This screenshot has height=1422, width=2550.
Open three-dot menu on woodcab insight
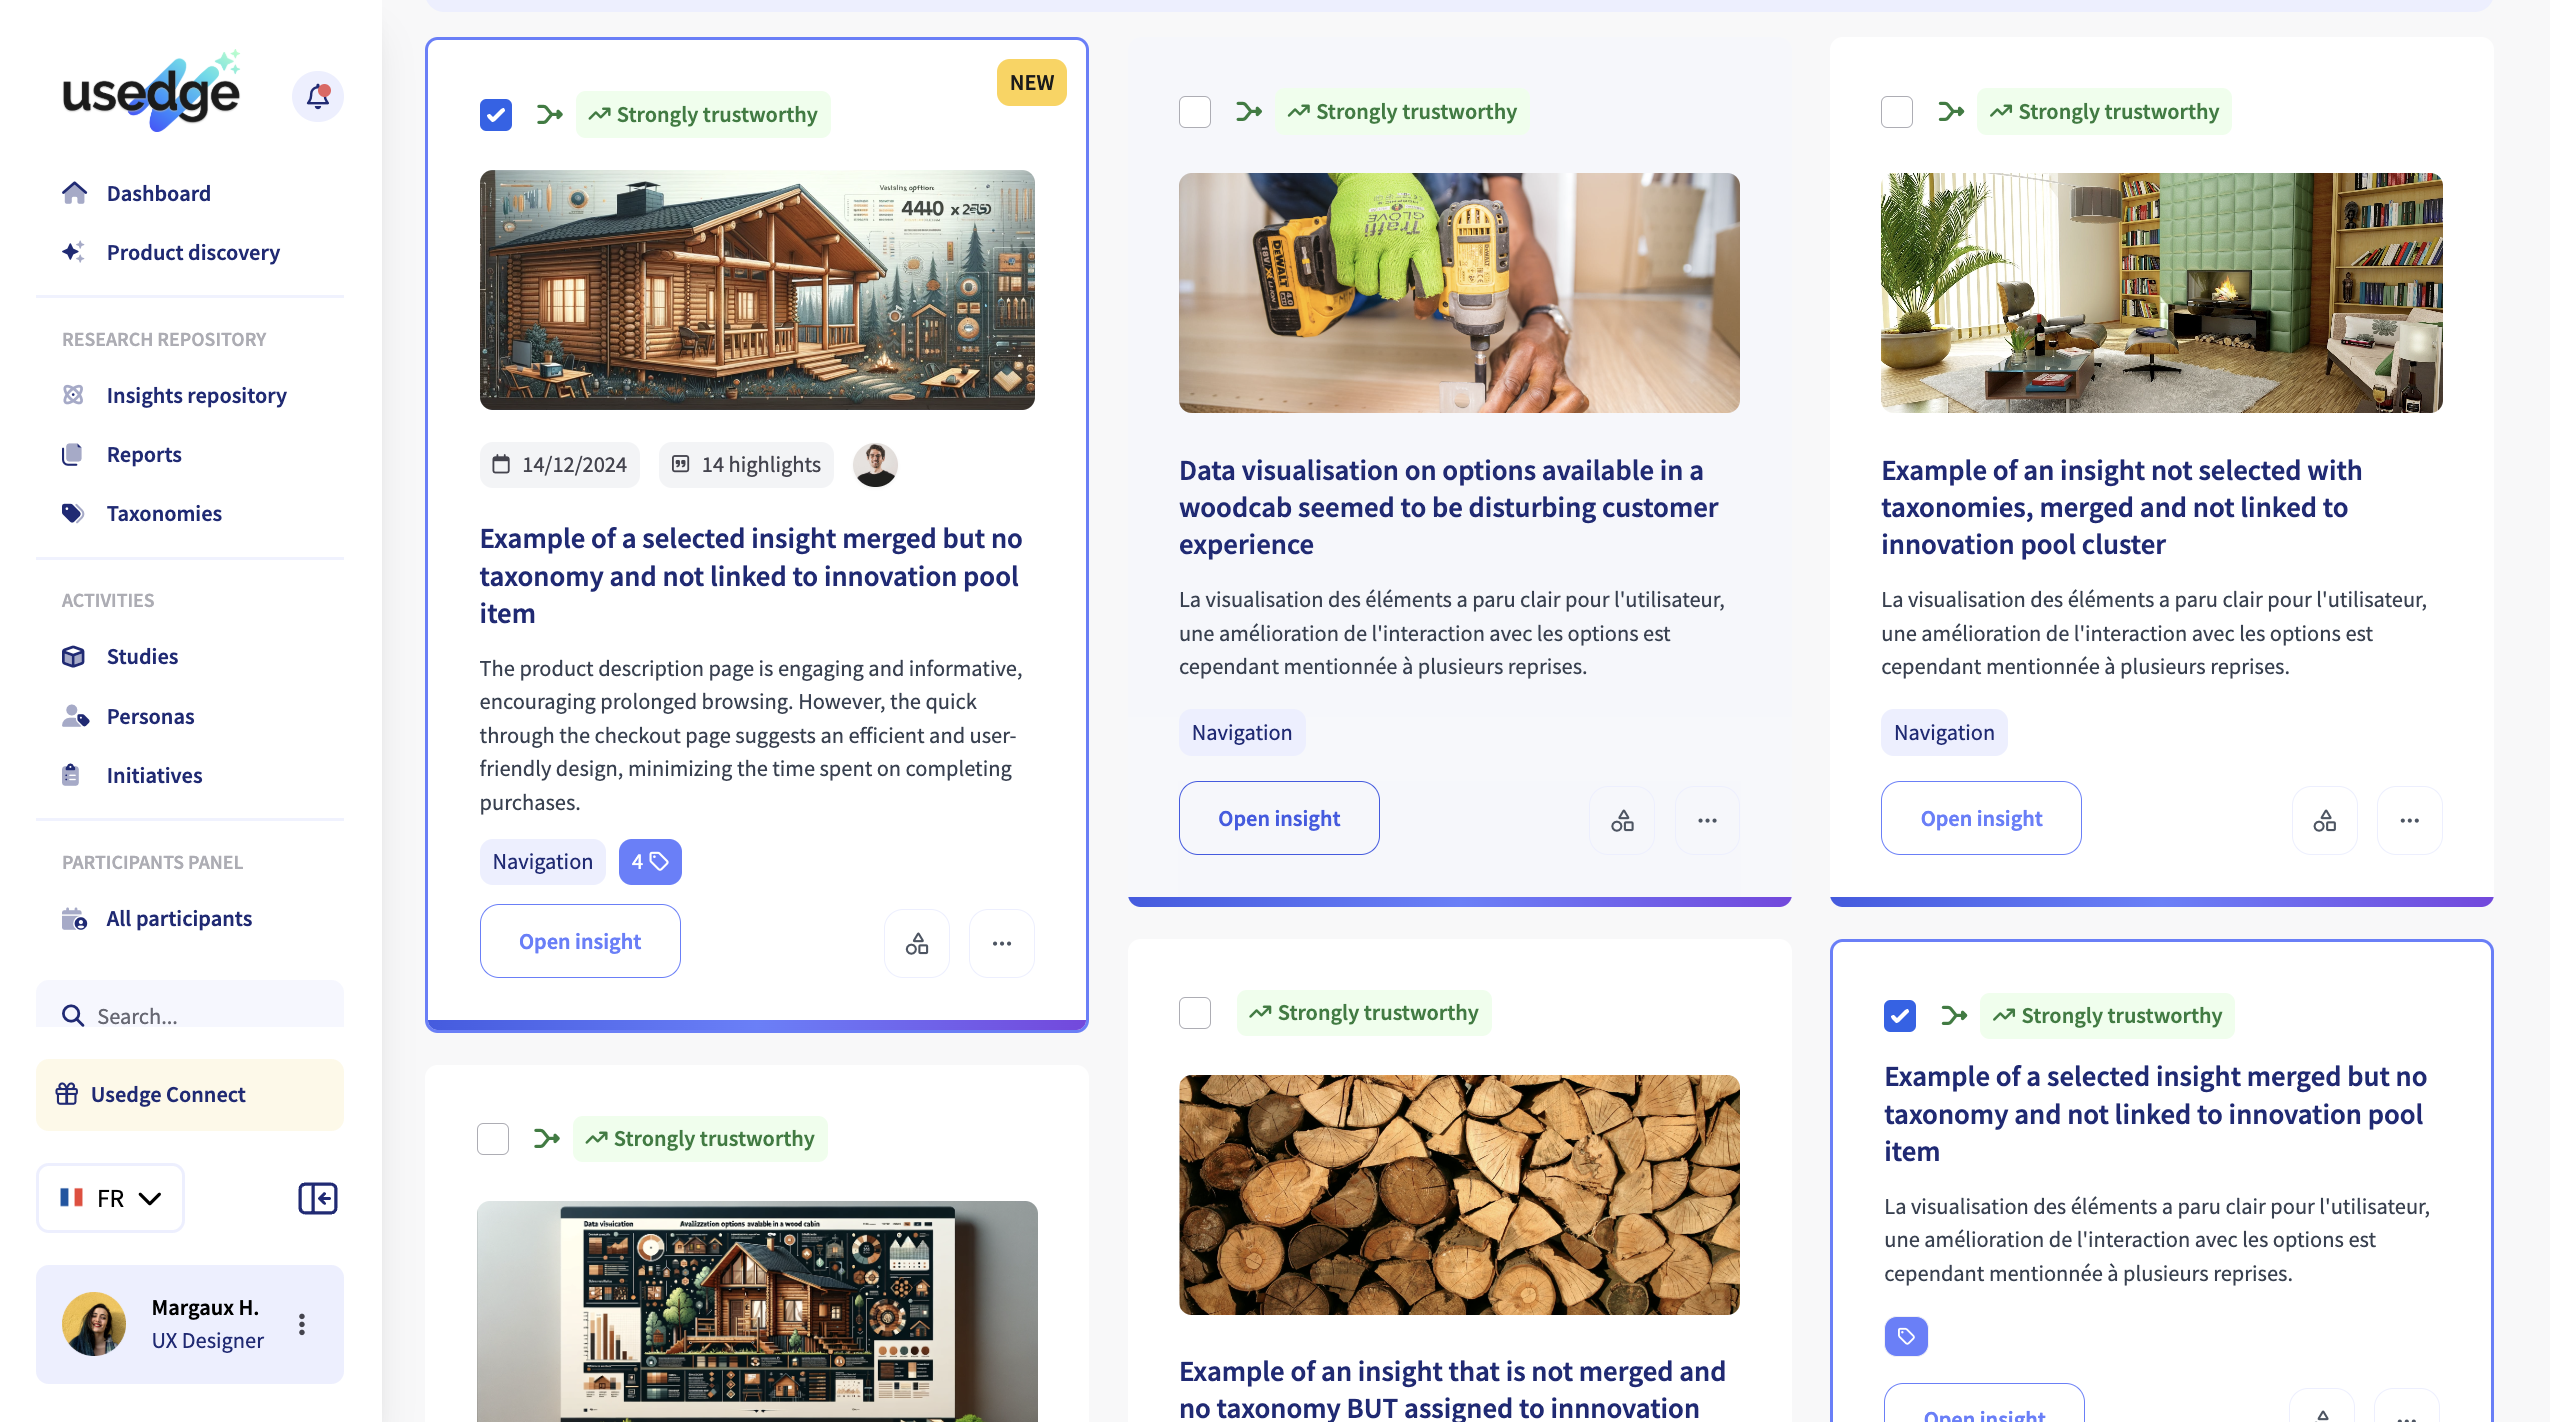coord(1706,820)
